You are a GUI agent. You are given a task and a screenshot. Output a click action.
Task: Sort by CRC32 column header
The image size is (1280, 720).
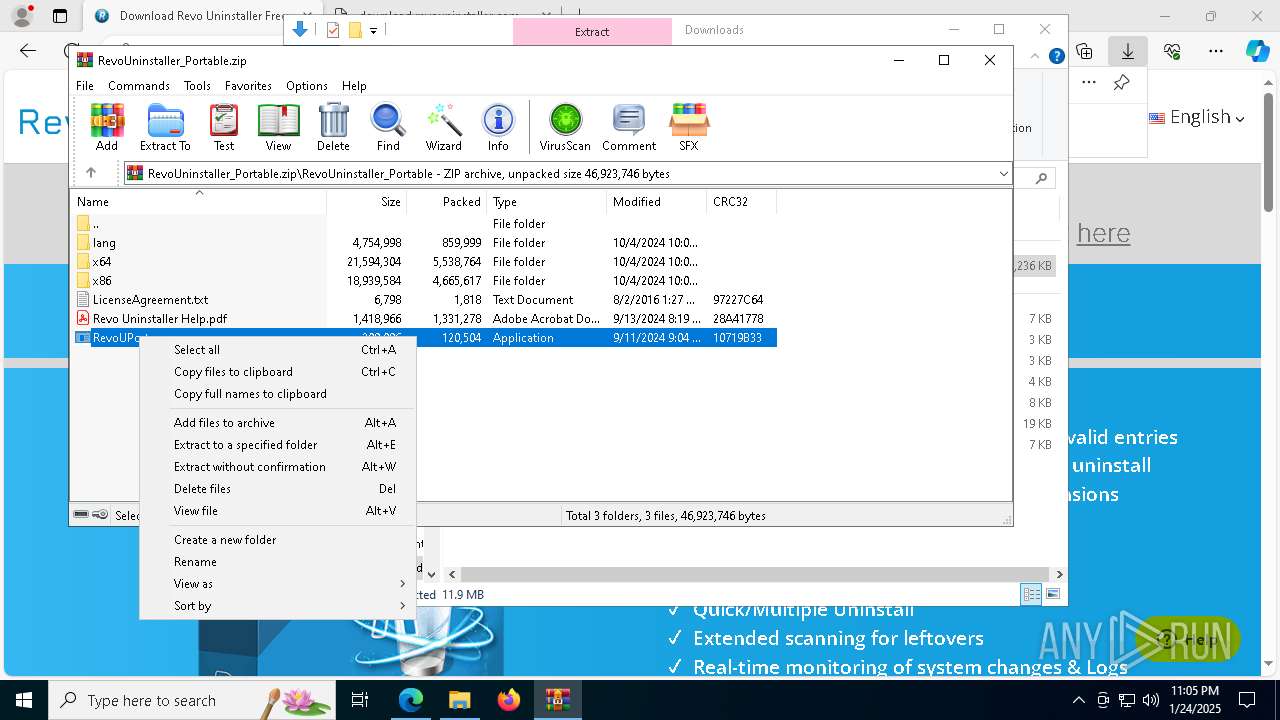741,201
